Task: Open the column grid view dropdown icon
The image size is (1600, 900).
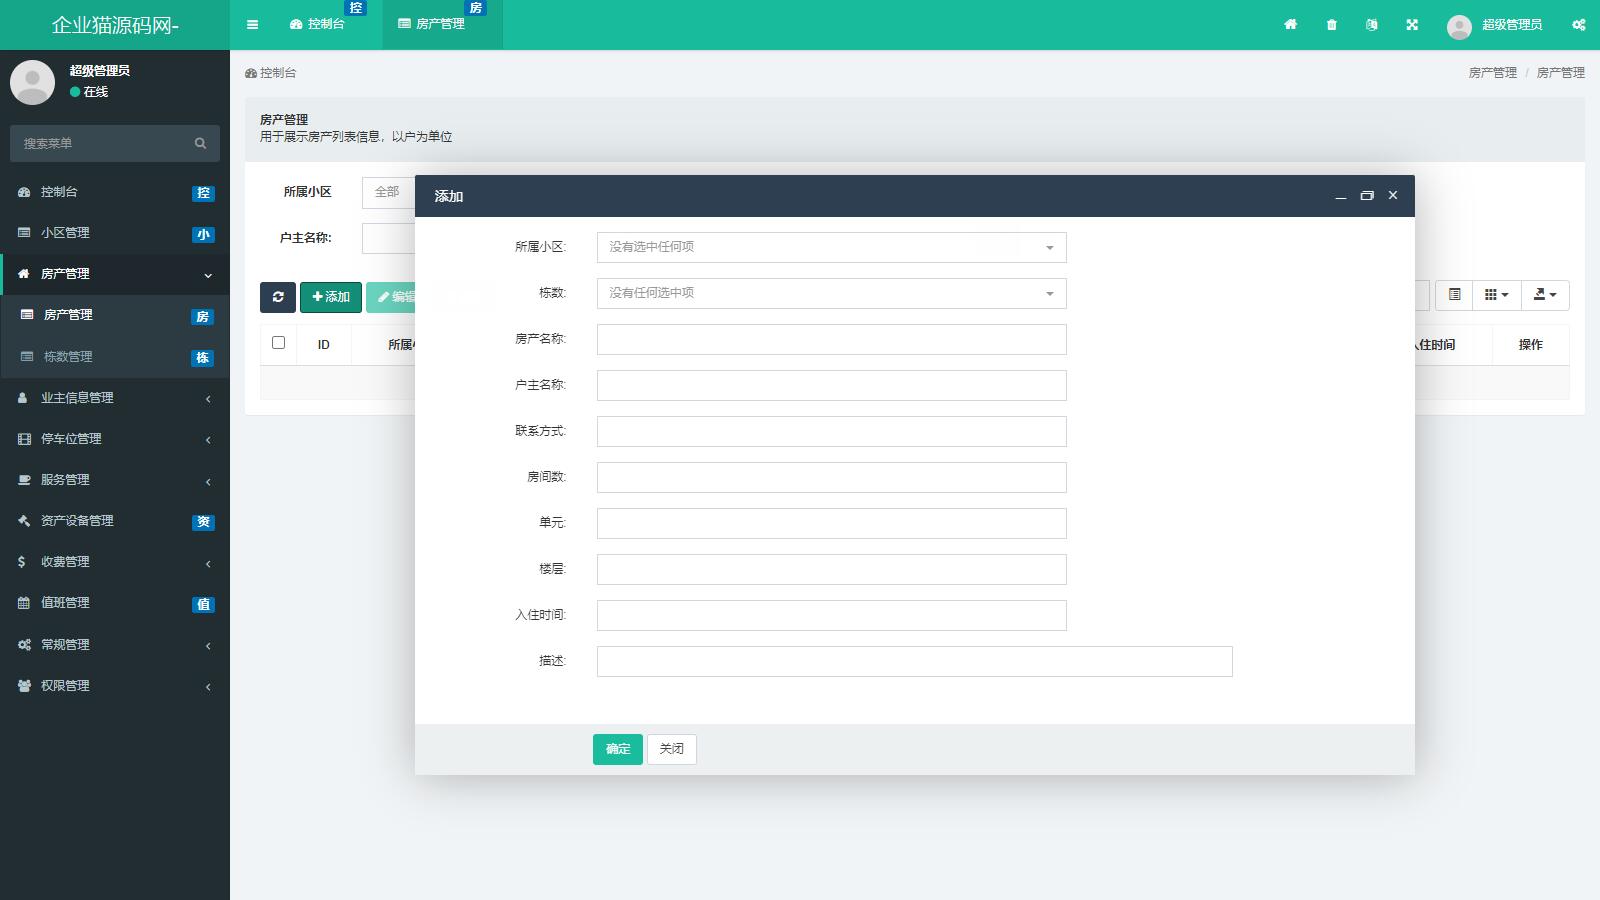Action: coord(1496,295)
